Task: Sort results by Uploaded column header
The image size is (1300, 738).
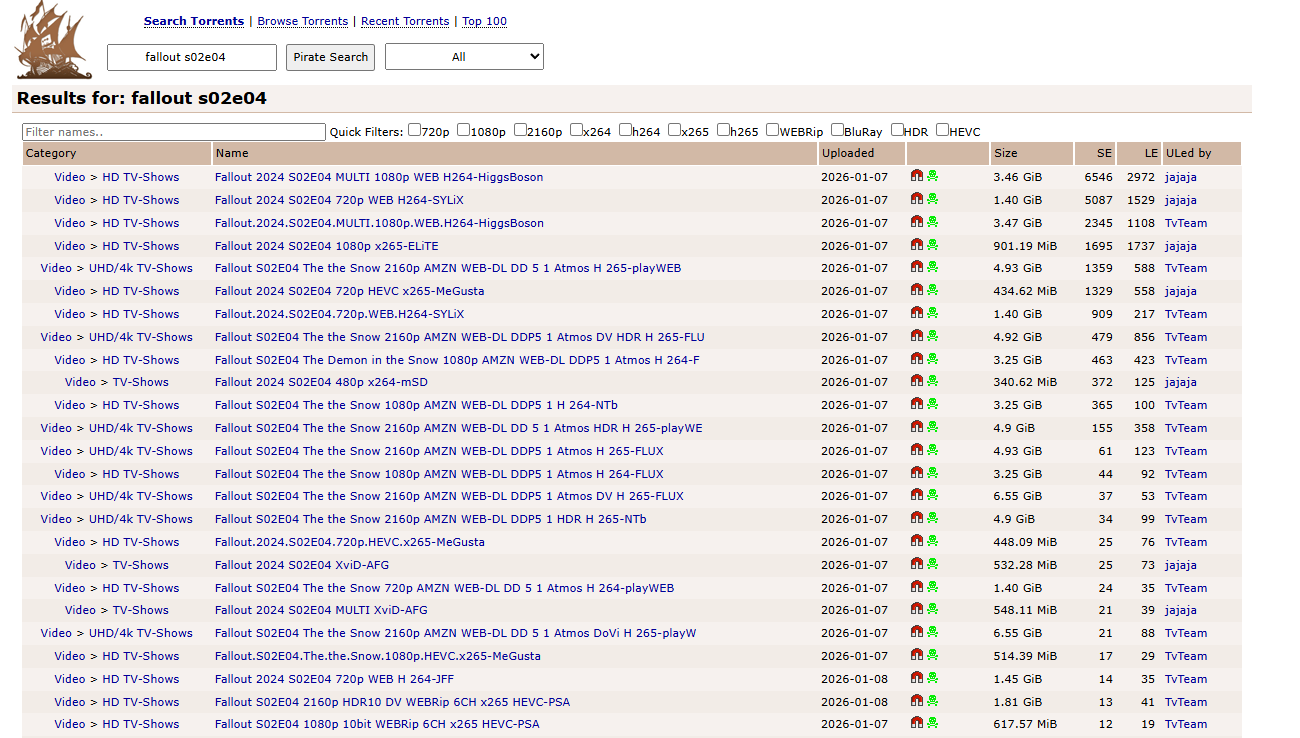Action: pyautogui.click(x=848, y=153)
